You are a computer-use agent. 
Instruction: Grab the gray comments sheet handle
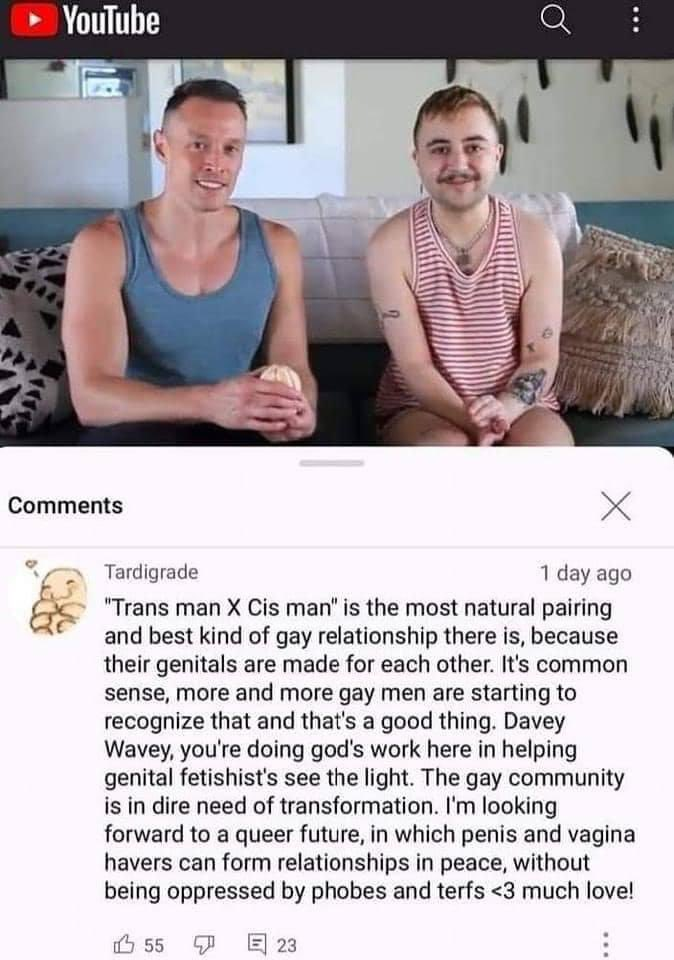pyautogui.click(x=332, y=463)
